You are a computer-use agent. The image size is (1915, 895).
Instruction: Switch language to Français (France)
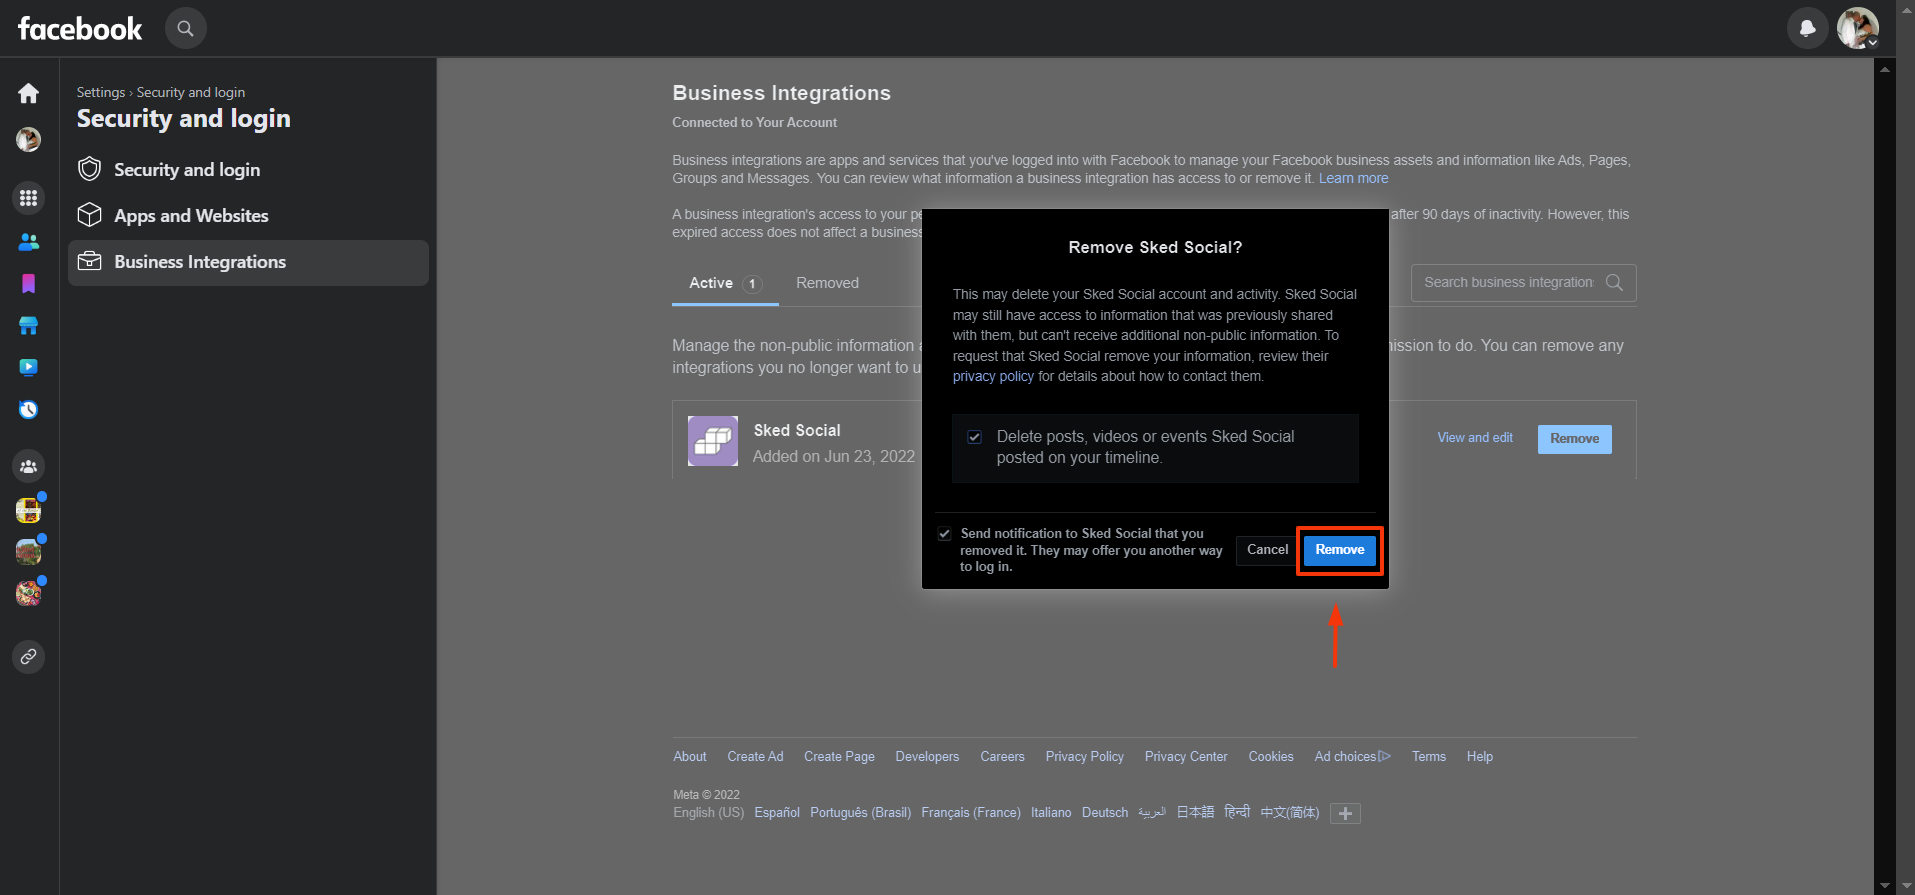971,813
